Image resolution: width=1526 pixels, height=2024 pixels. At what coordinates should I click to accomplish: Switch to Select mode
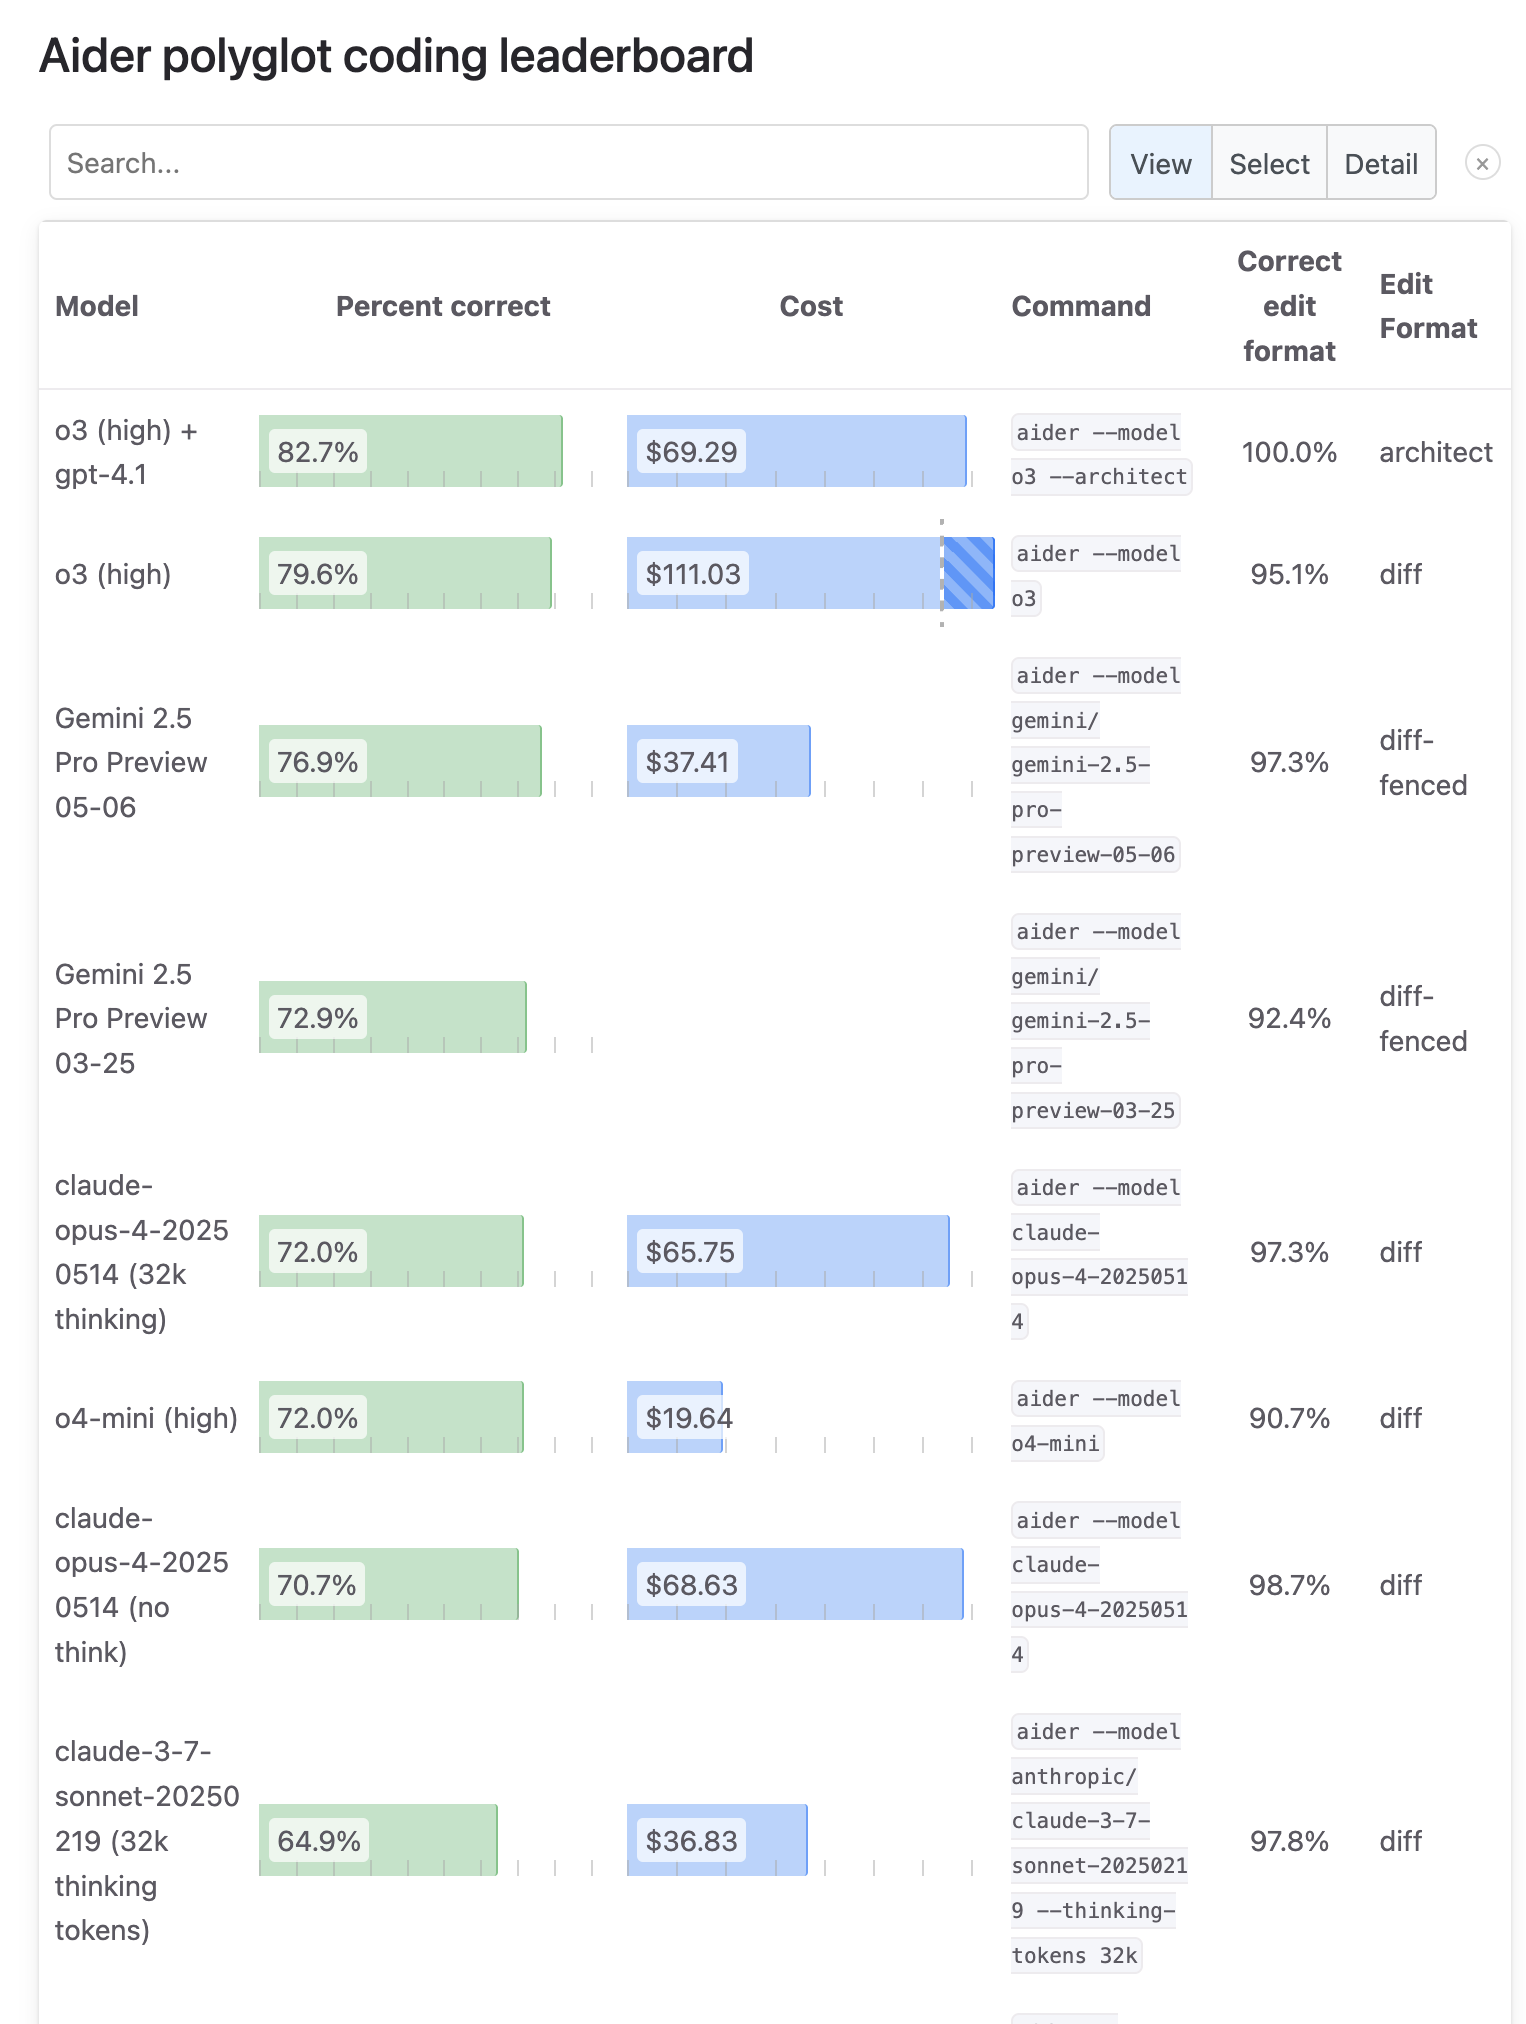(1269, 163)
